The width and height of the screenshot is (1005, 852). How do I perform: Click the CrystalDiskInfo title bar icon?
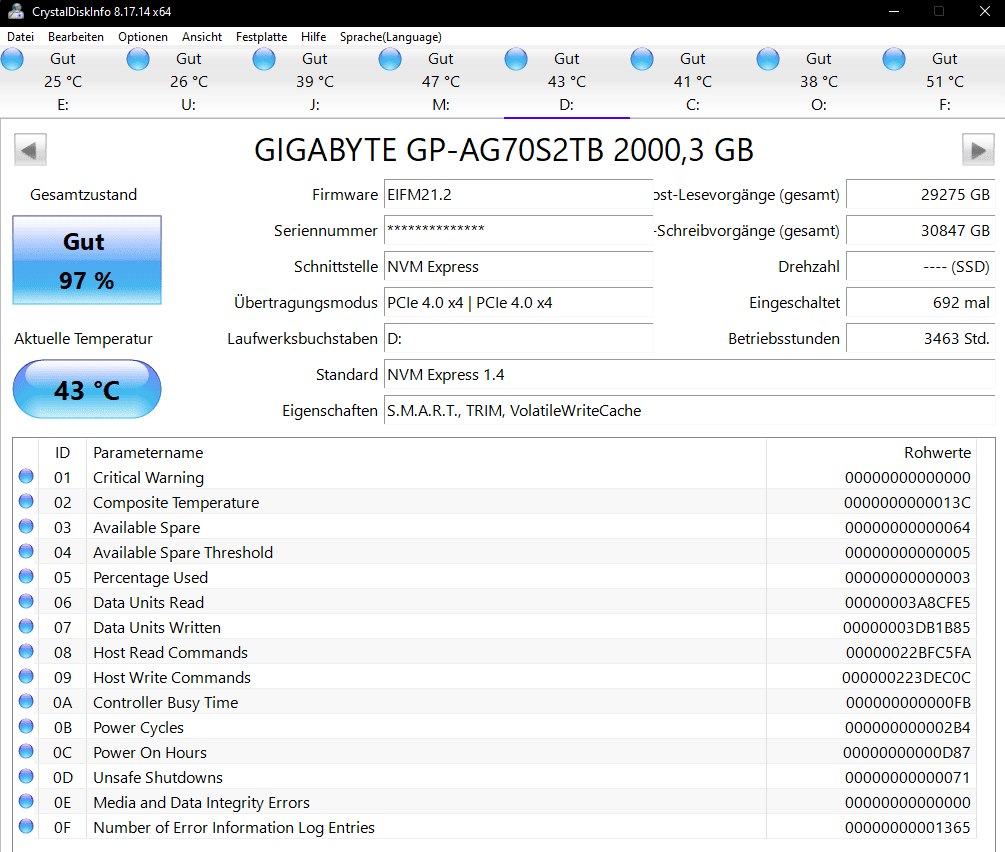click(x=15, y=12)
